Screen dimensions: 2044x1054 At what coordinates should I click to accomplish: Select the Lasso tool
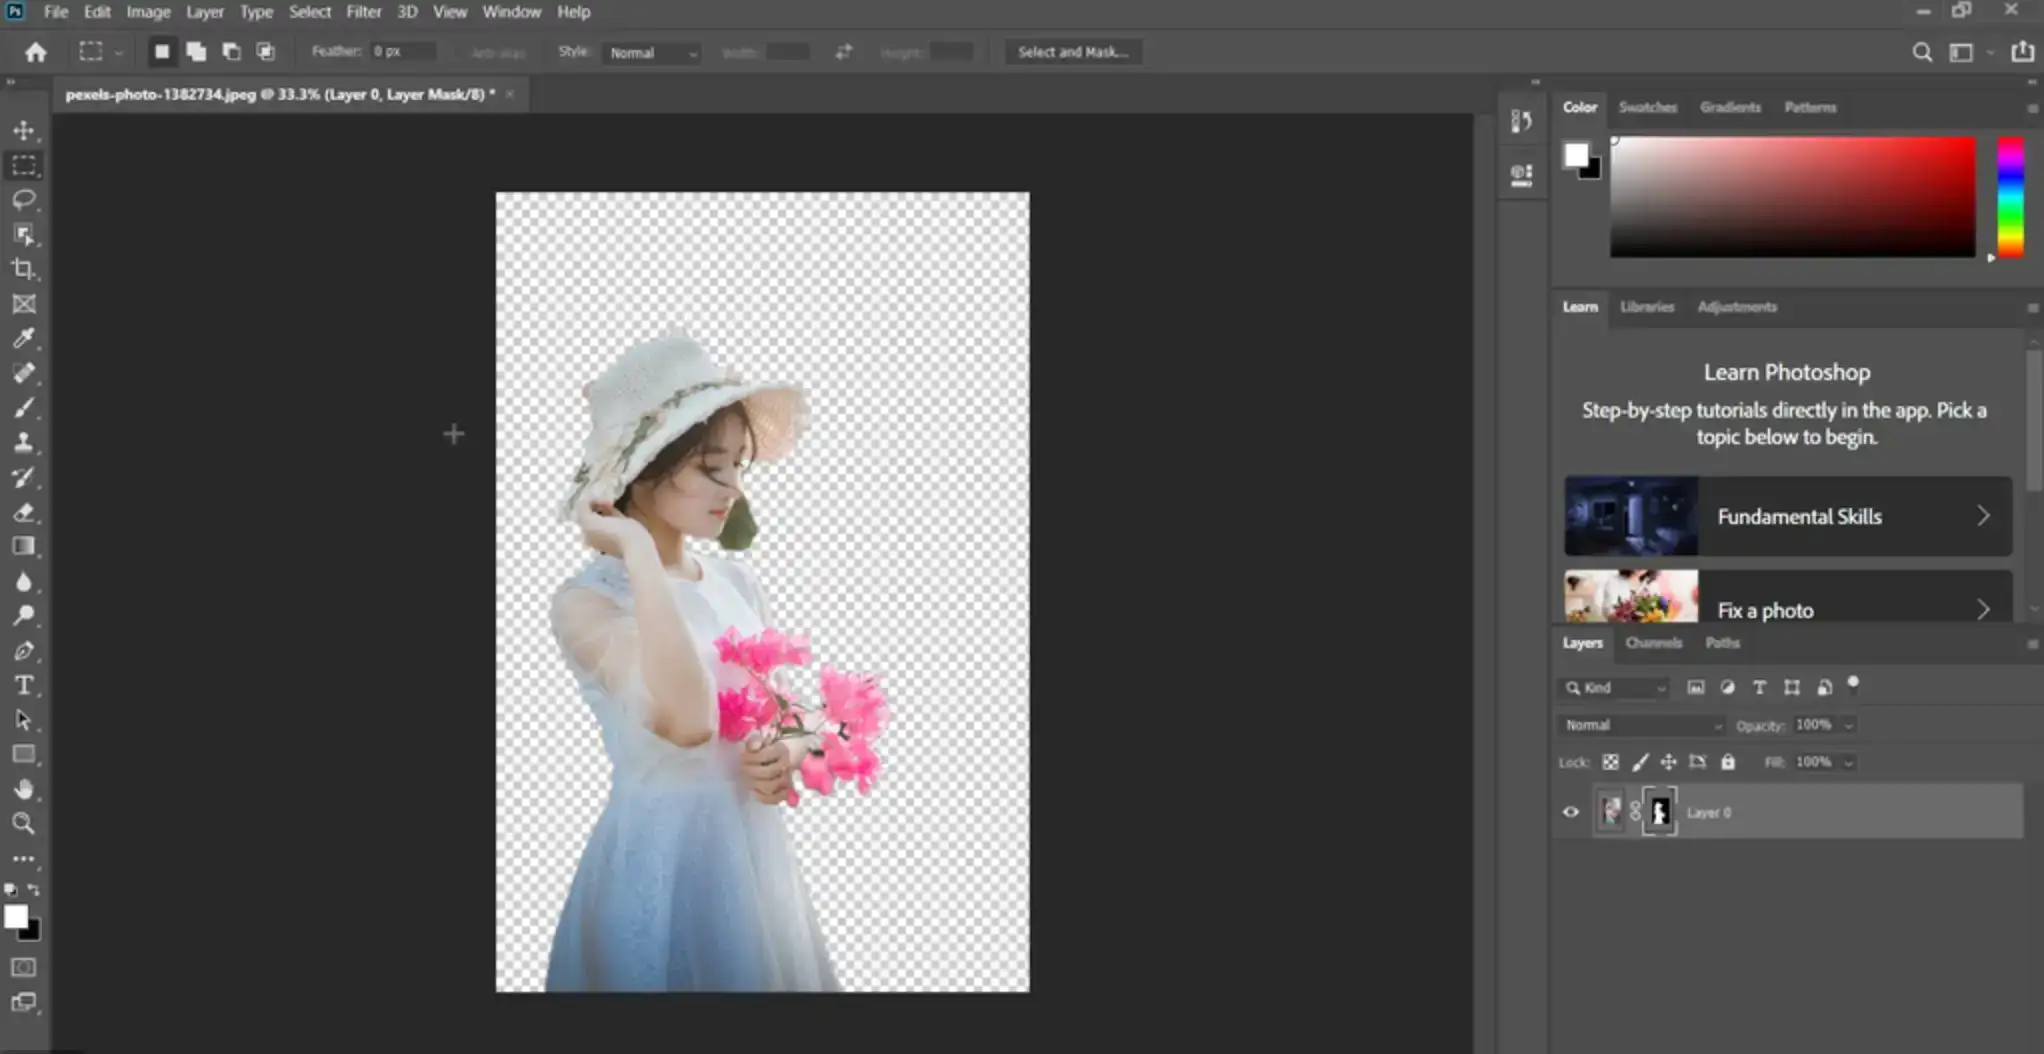click(x=24, y=199)
